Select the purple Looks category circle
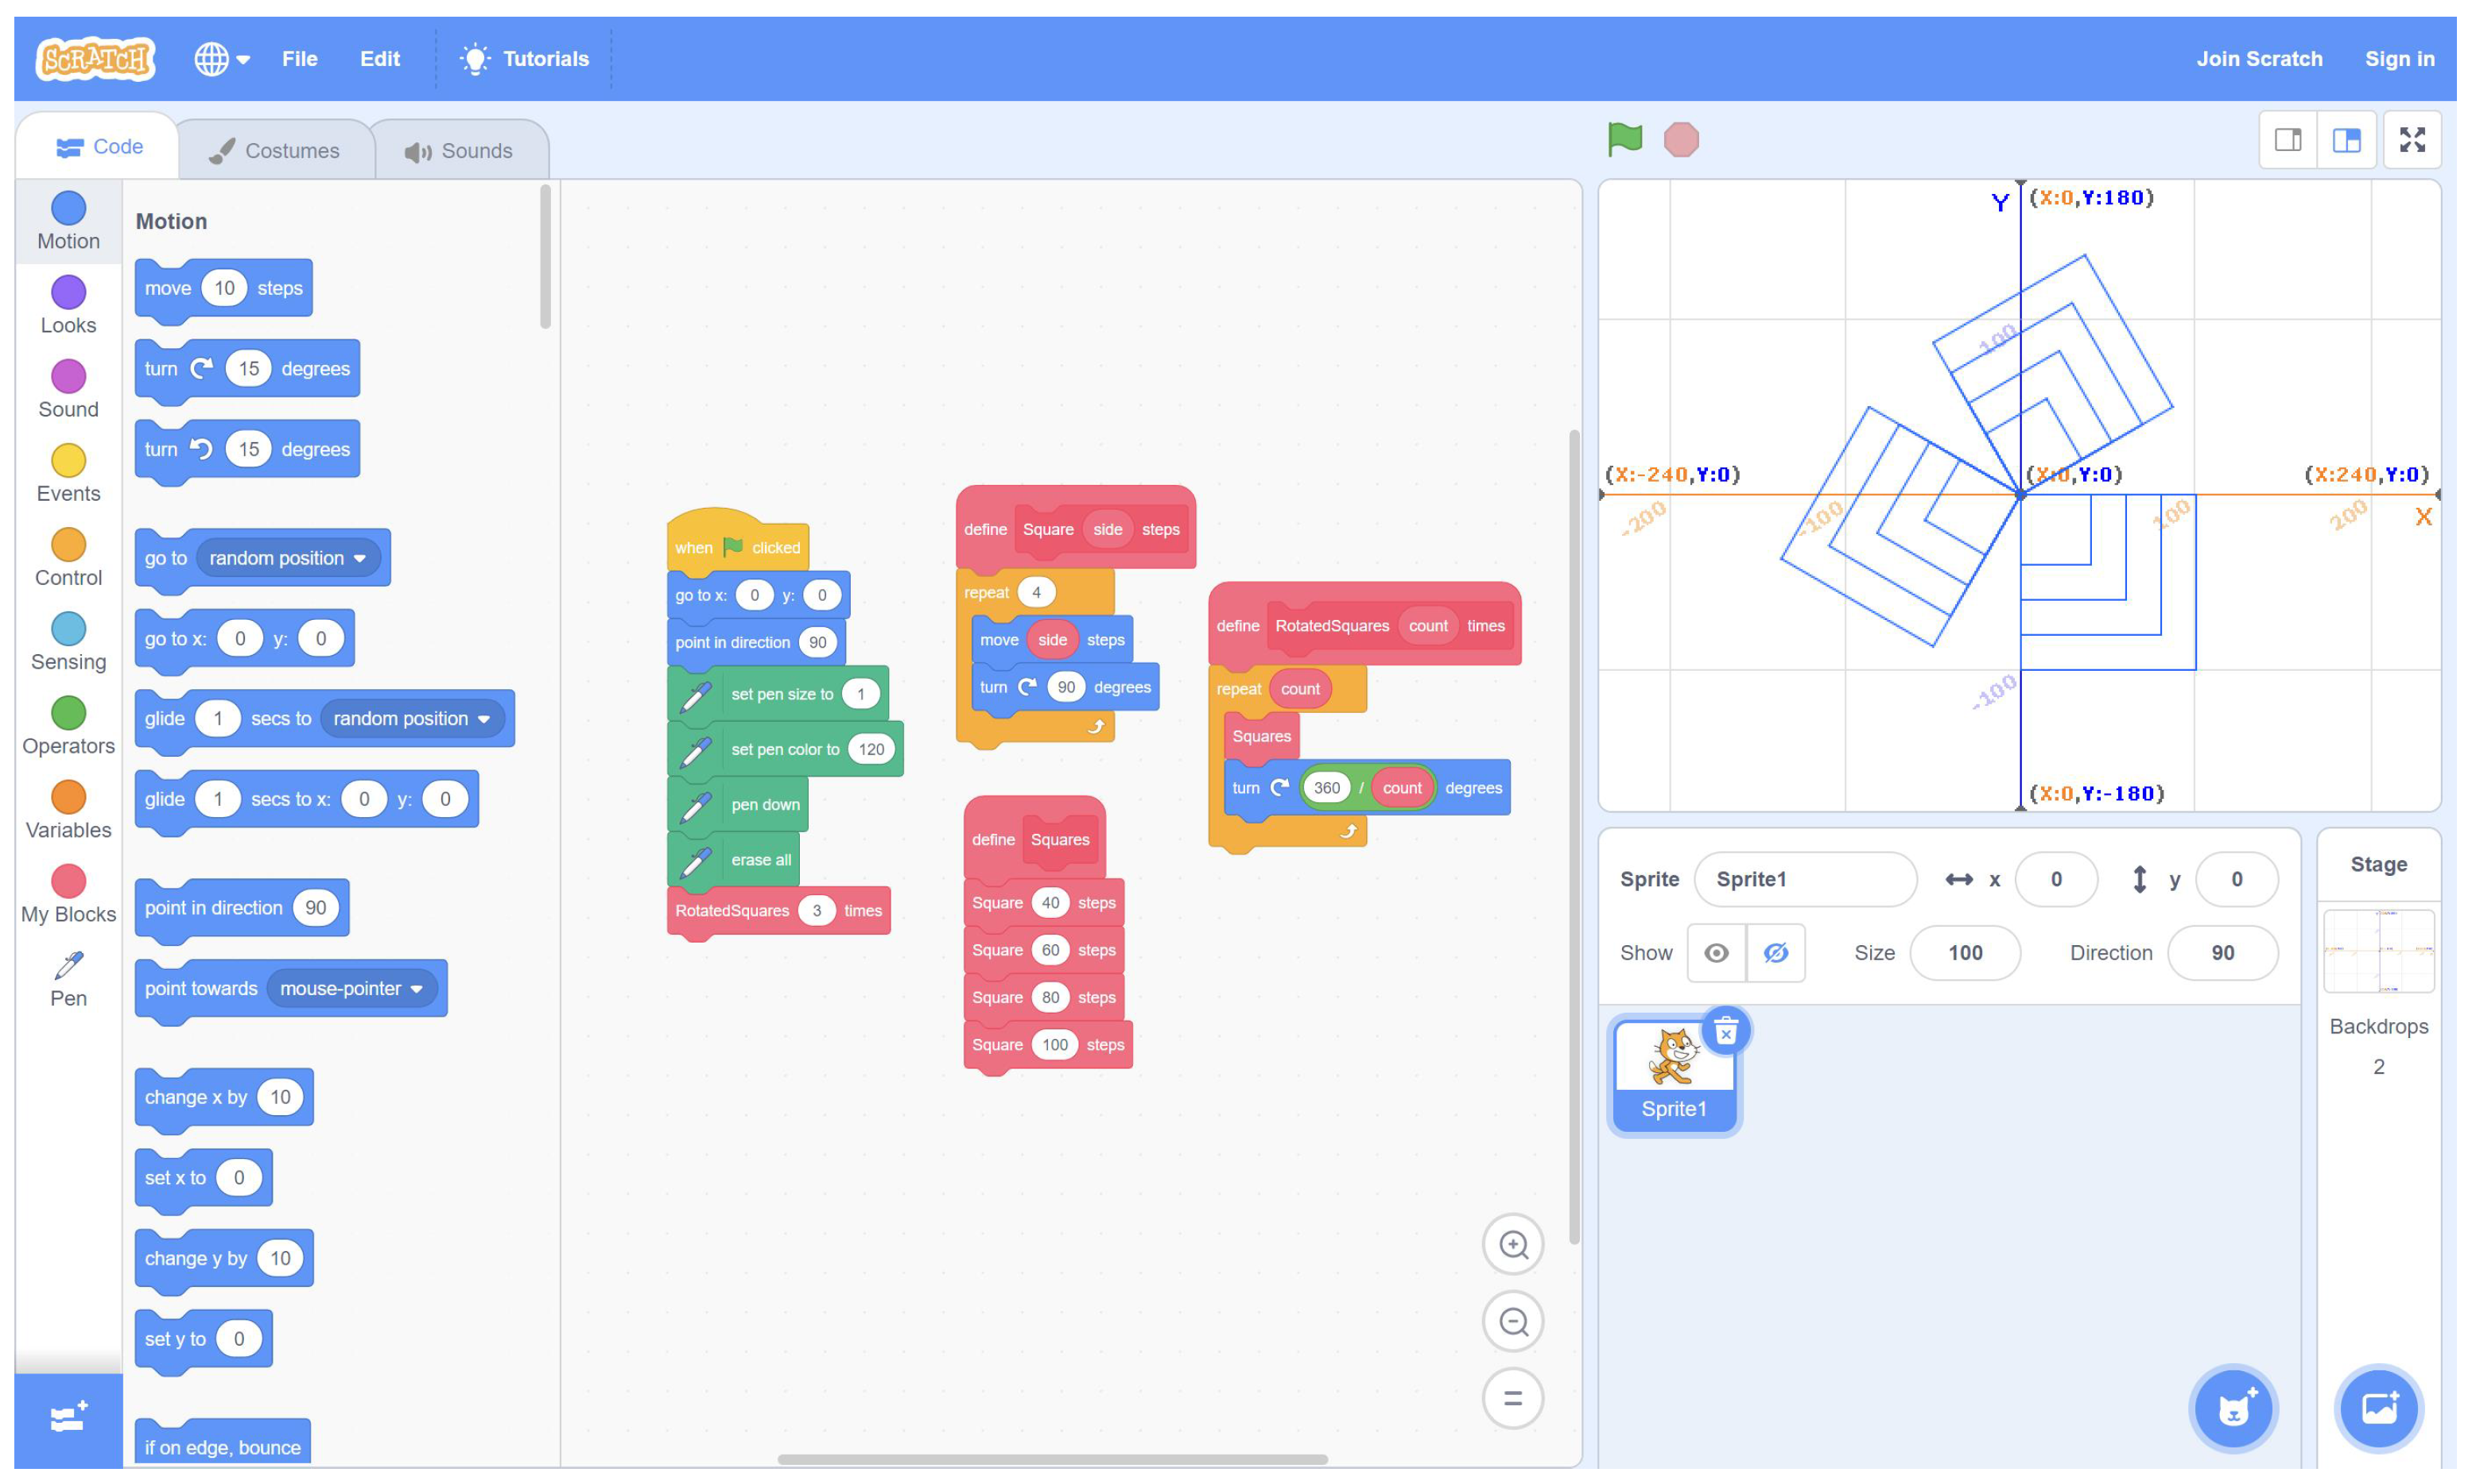 click(x=68, y=293)
